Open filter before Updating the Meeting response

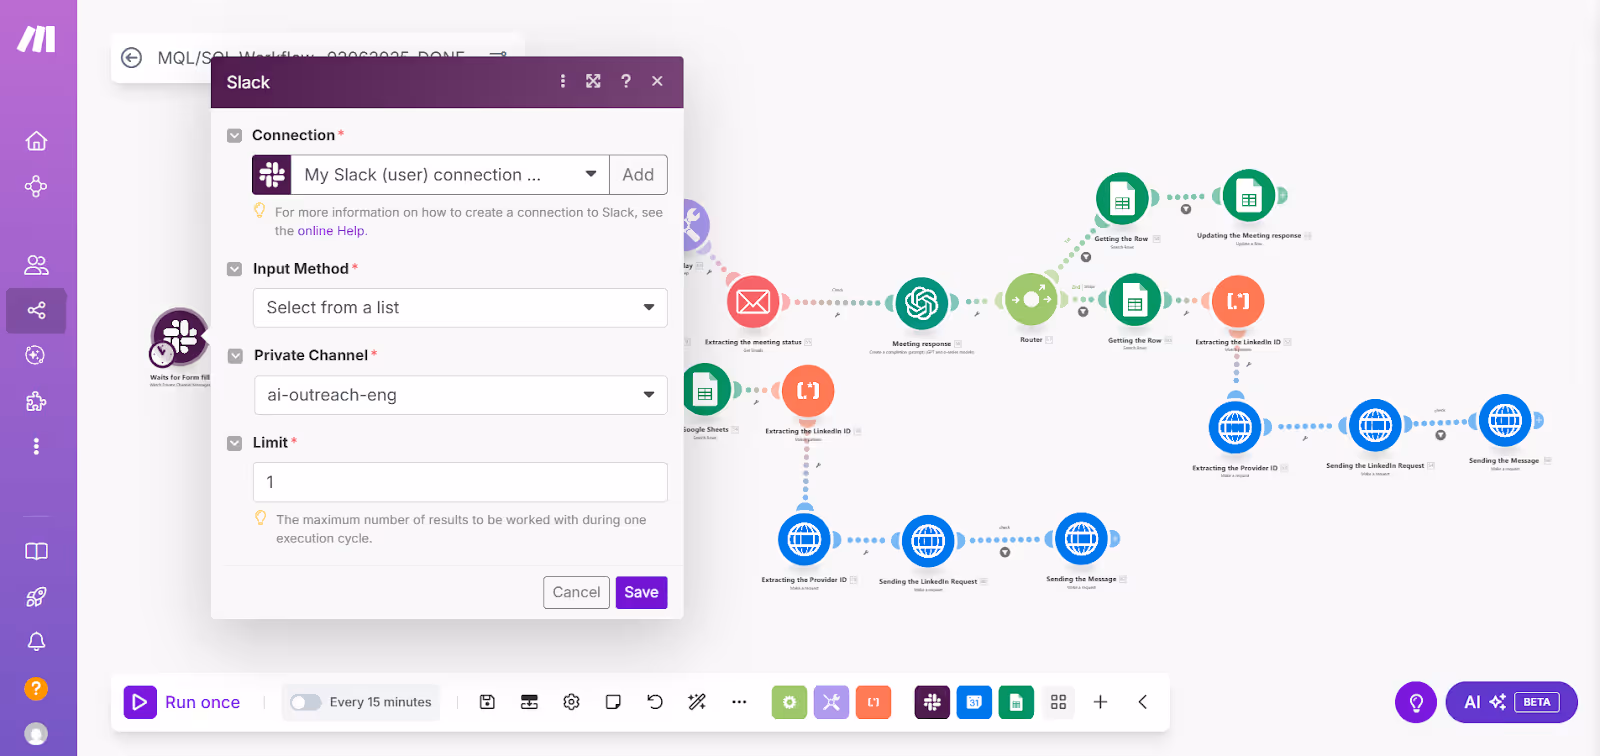[1186, 209]
